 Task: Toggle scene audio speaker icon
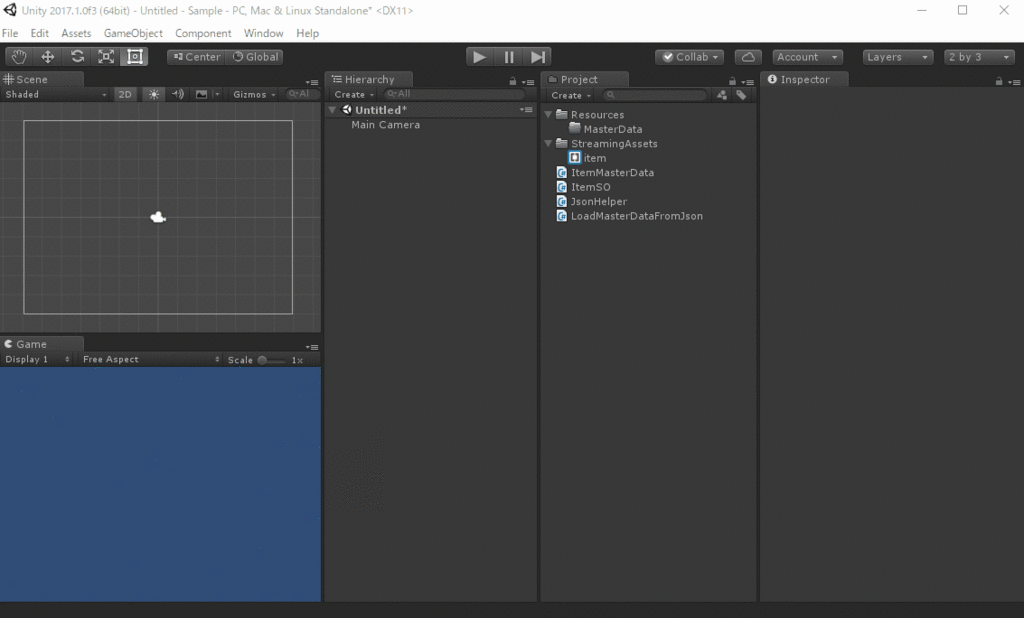(178, 95)
